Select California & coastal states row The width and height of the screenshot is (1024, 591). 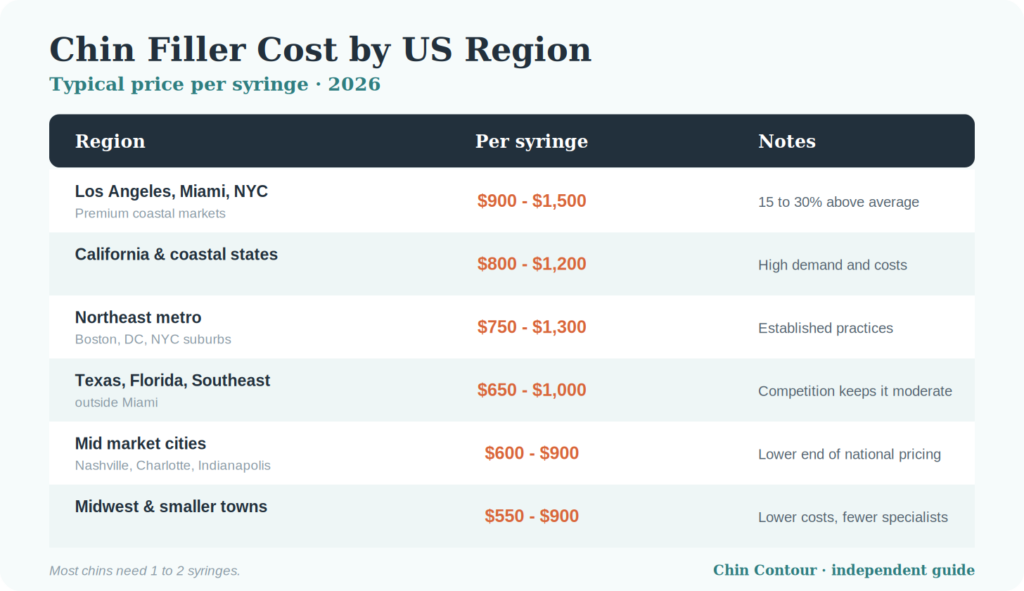(x=512, y=264)
